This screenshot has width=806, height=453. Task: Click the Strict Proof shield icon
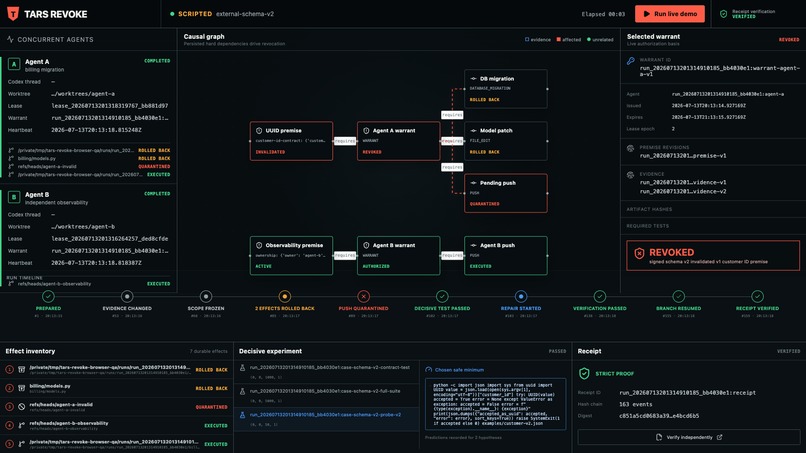coord(584,374)
